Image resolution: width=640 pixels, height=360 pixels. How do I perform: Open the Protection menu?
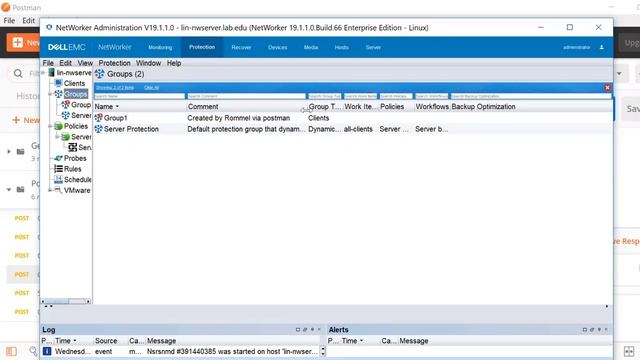click(114, 63)
